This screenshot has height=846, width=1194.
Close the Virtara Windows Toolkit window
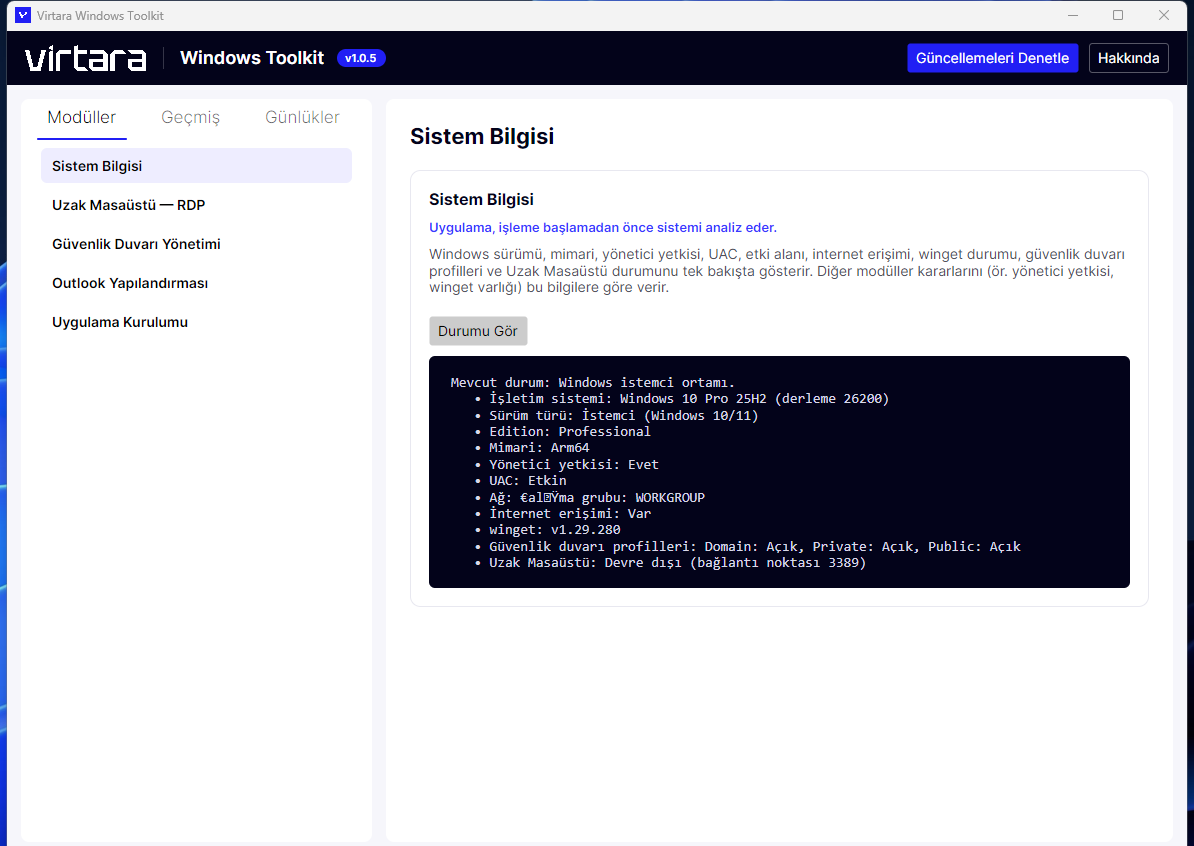(1164, 15)
